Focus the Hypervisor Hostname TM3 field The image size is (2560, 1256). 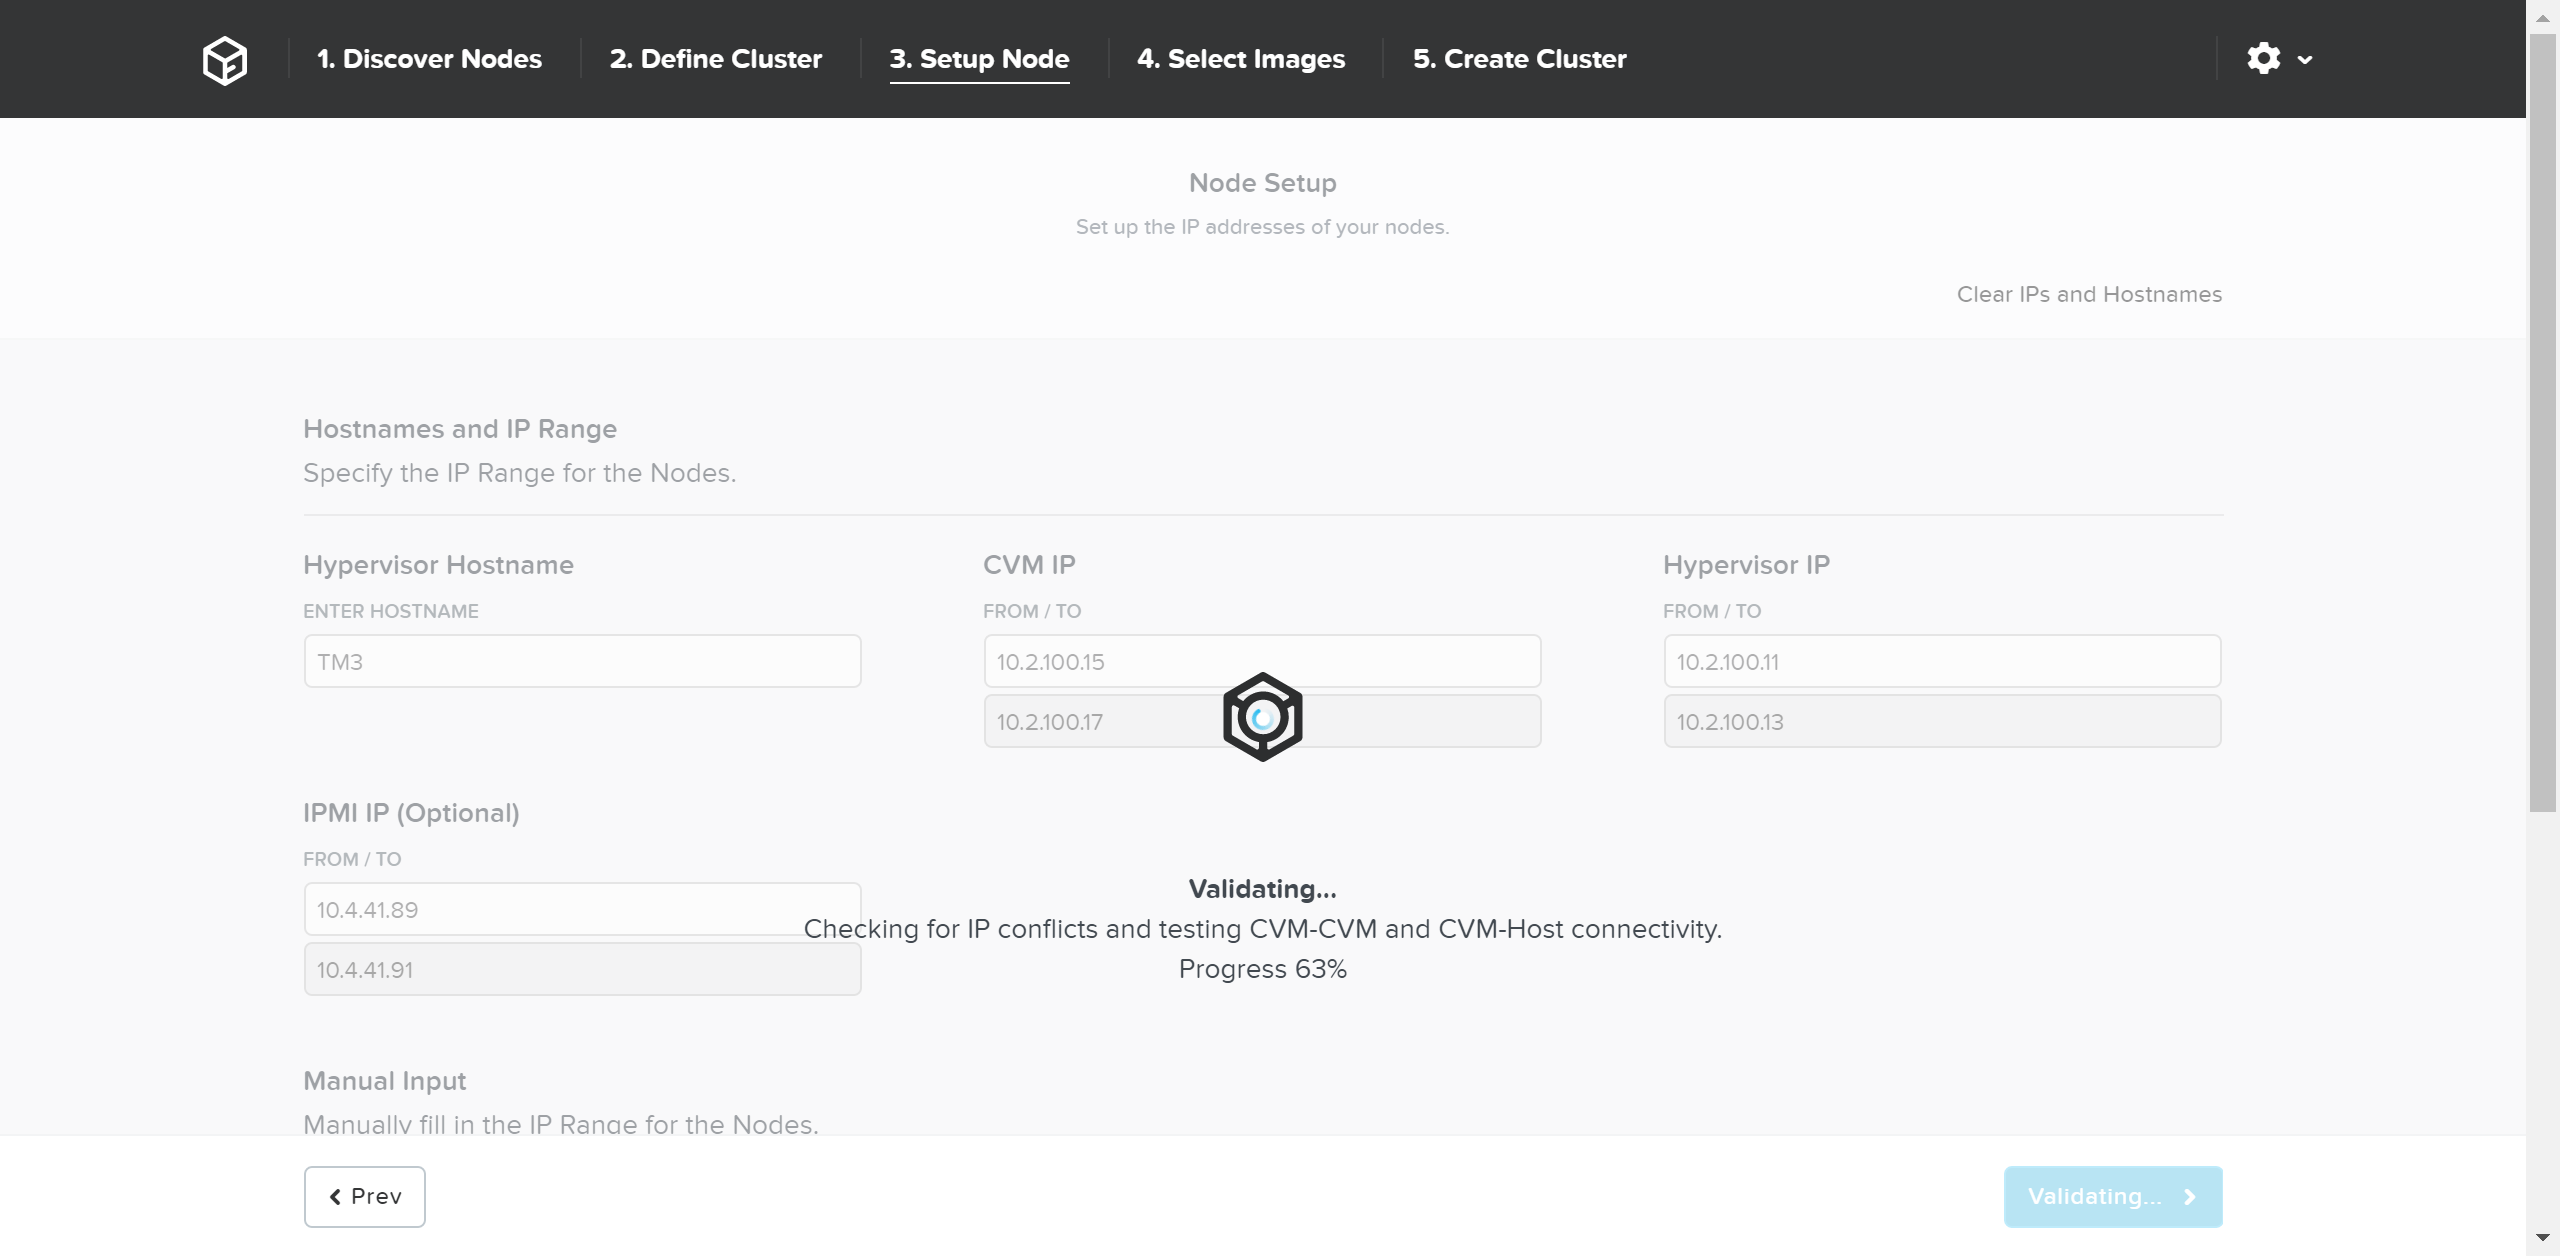582,661
